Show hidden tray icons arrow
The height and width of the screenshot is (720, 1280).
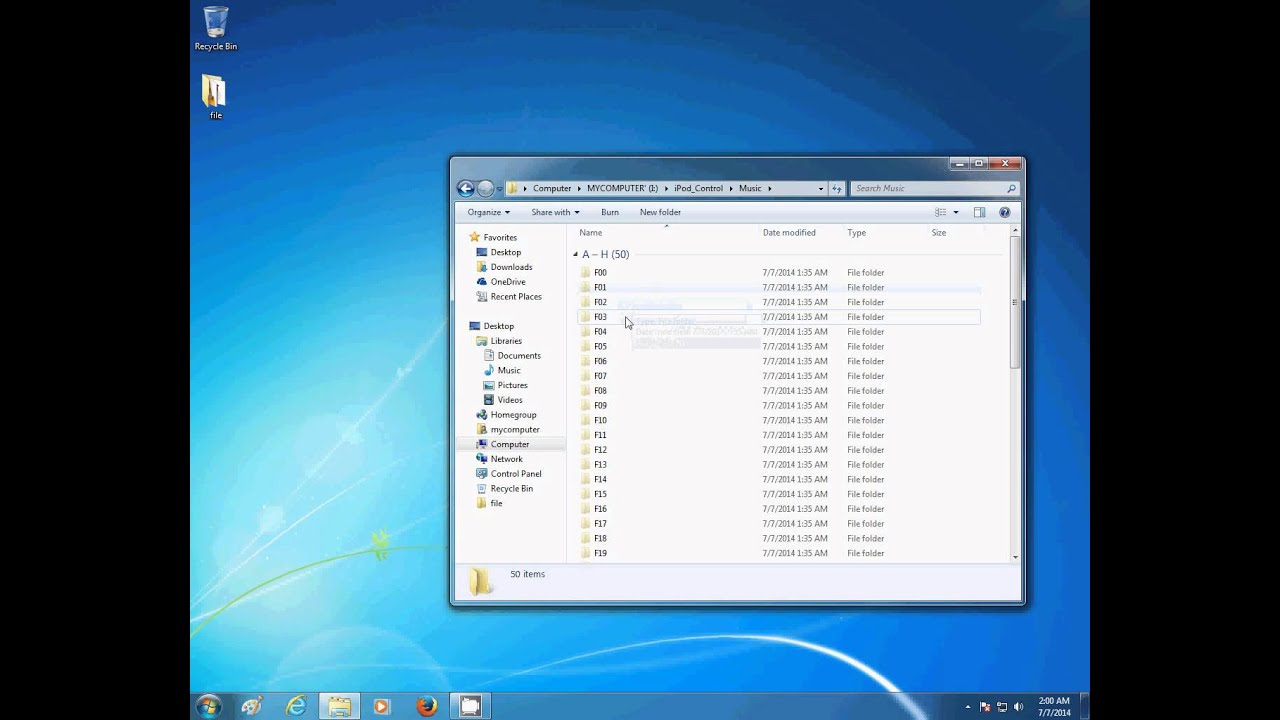coord(967,707)
